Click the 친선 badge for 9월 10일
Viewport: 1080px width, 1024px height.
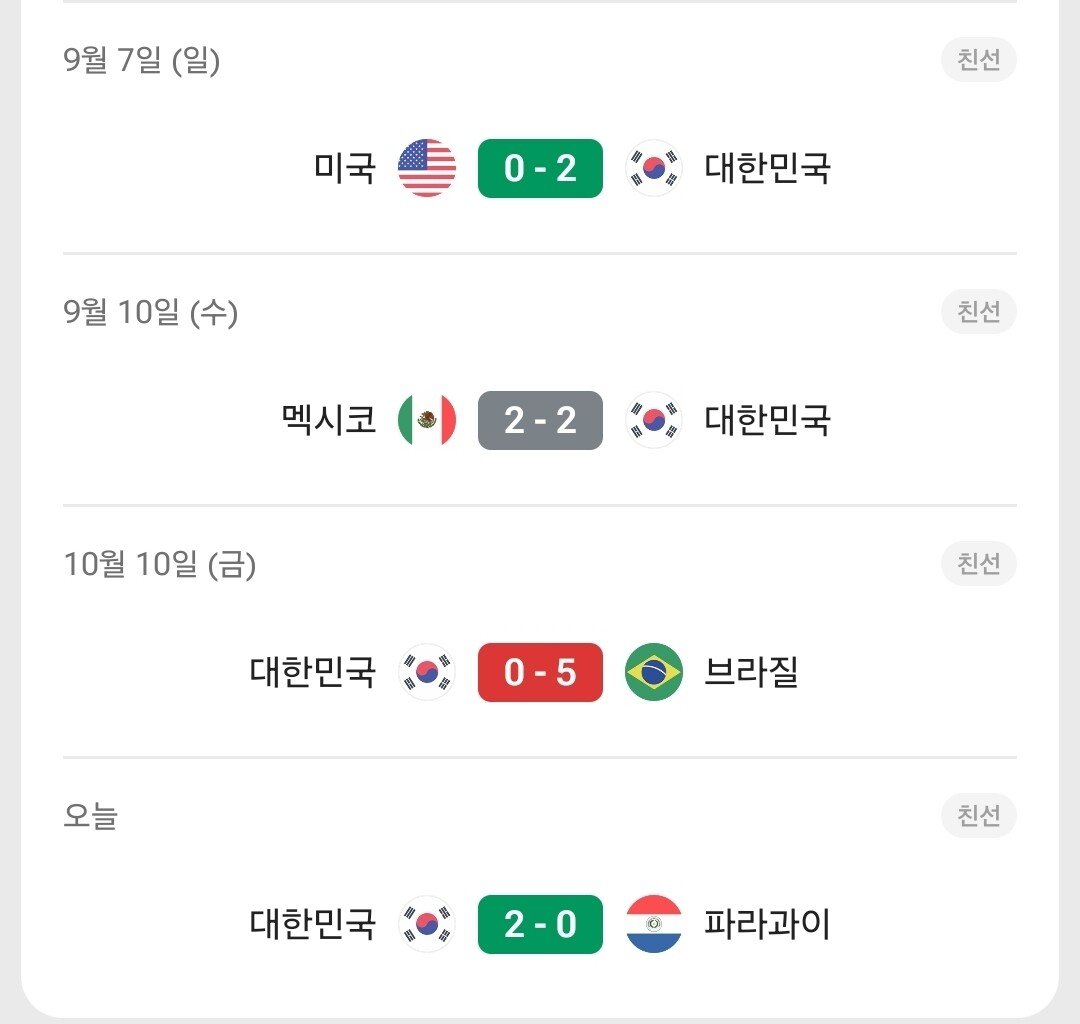[x=978, y=313]
